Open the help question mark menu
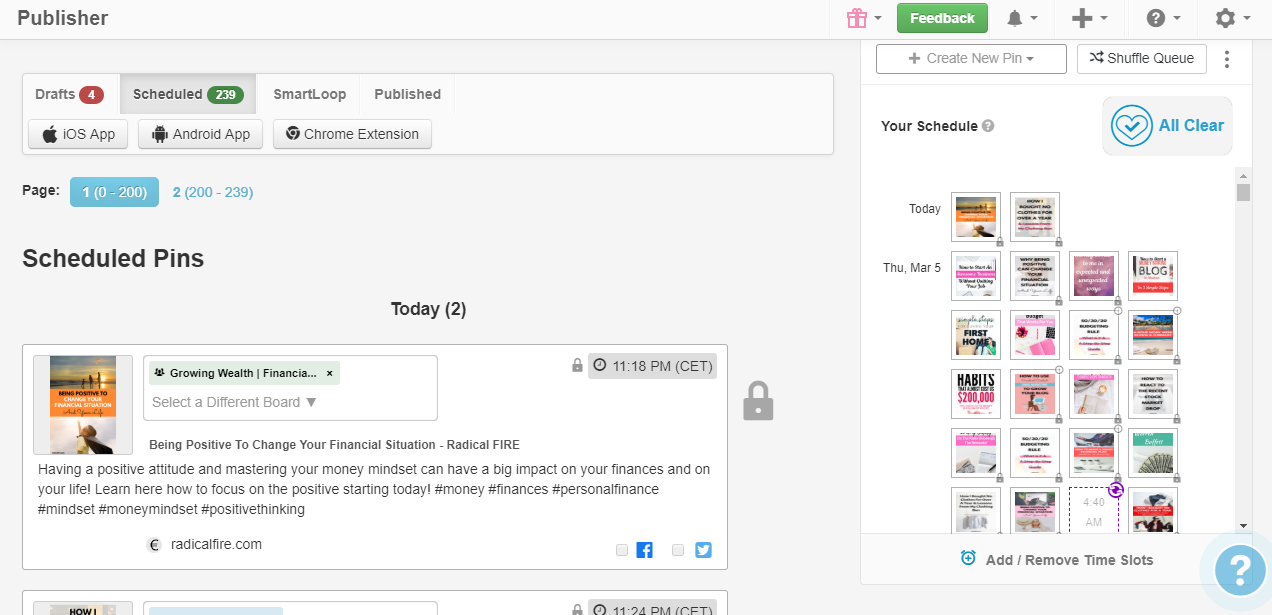 pos(1164,18)
